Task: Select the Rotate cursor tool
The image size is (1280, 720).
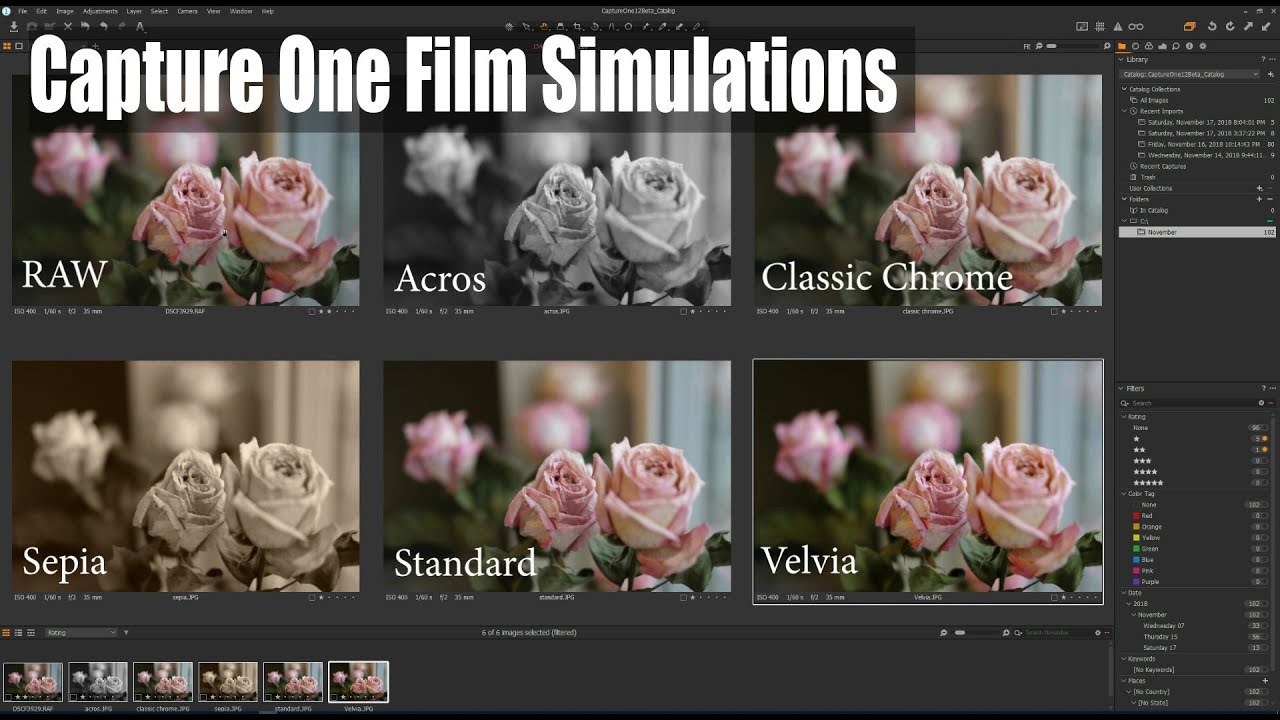Action: point(594,26)
